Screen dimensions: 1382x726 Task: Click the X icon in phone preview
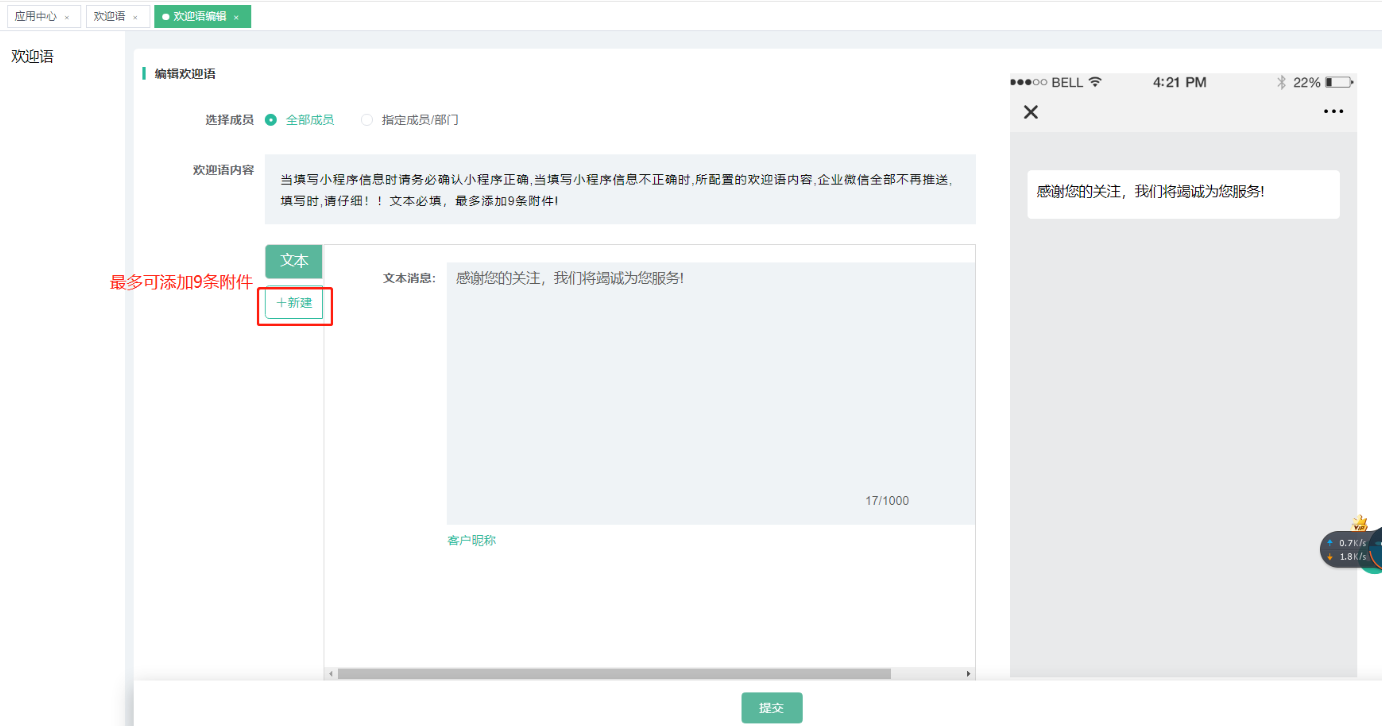click(x=1031, y=112)
